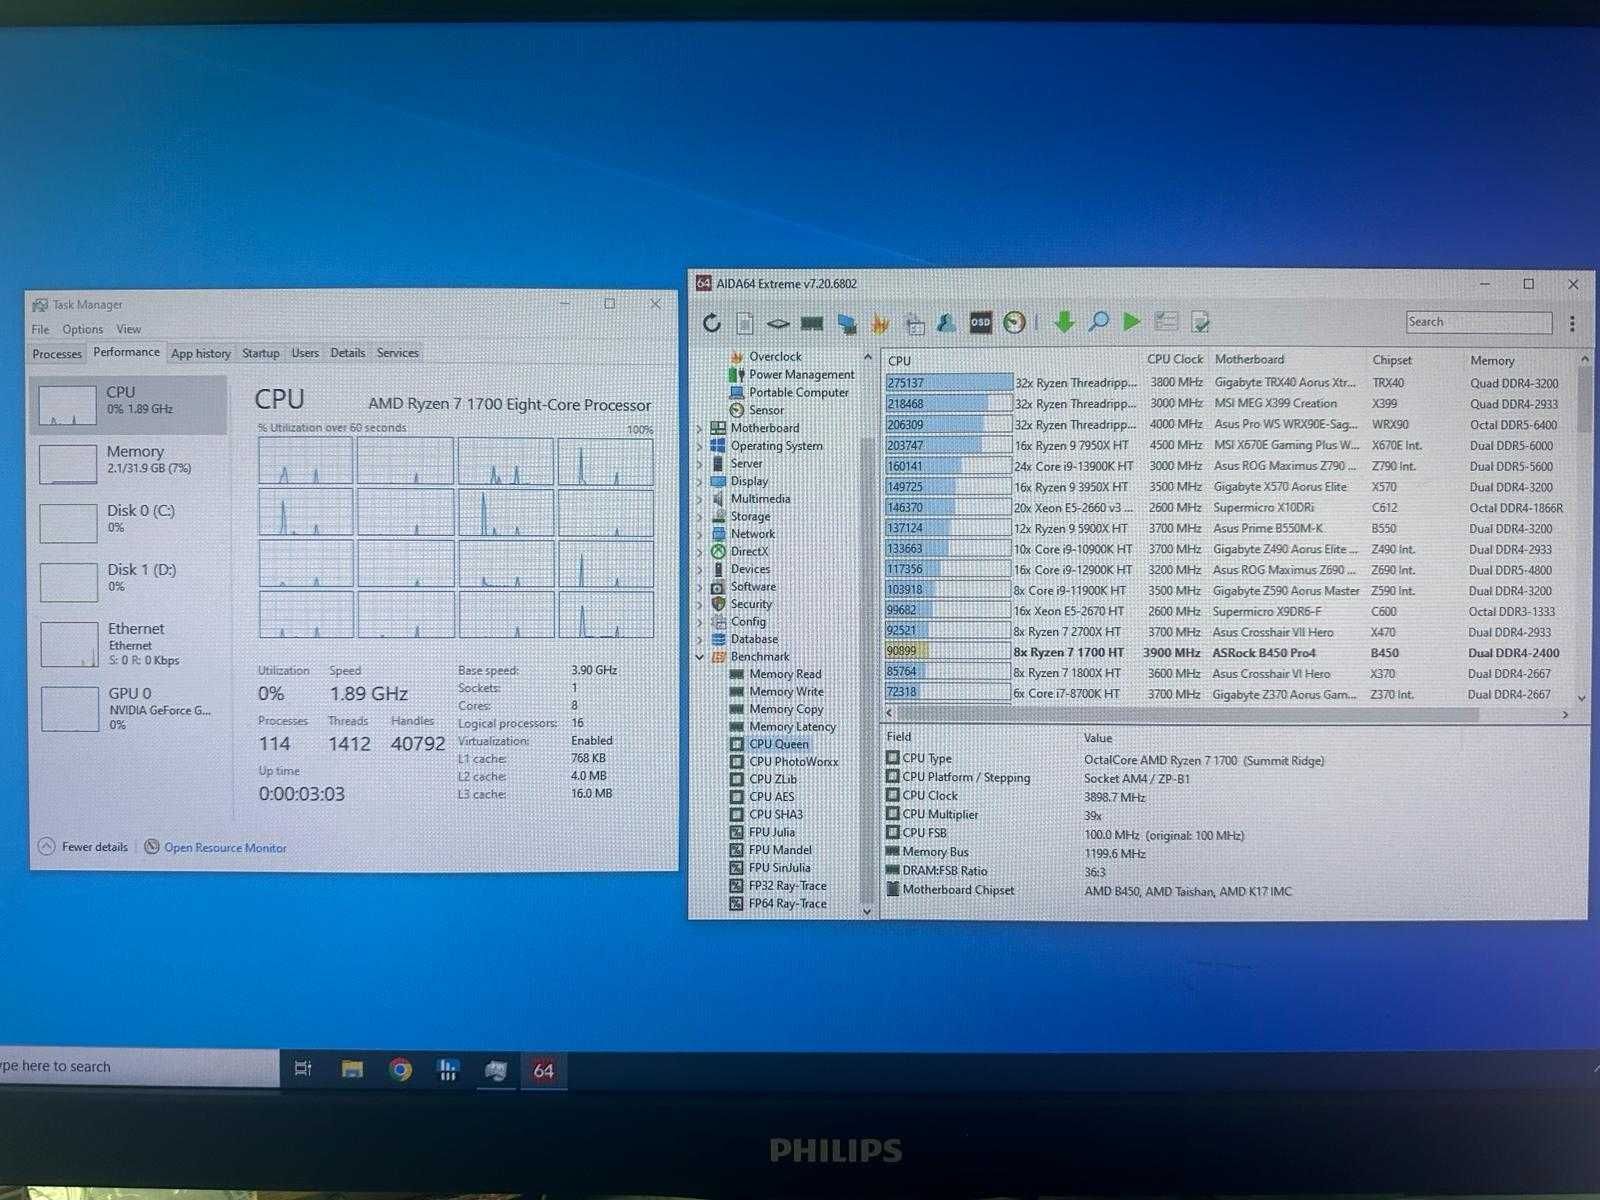The height and width of the screenshot is (1200, 1600).
Task: Start benchmark with the green play icon
Action: click(1132, 322)
